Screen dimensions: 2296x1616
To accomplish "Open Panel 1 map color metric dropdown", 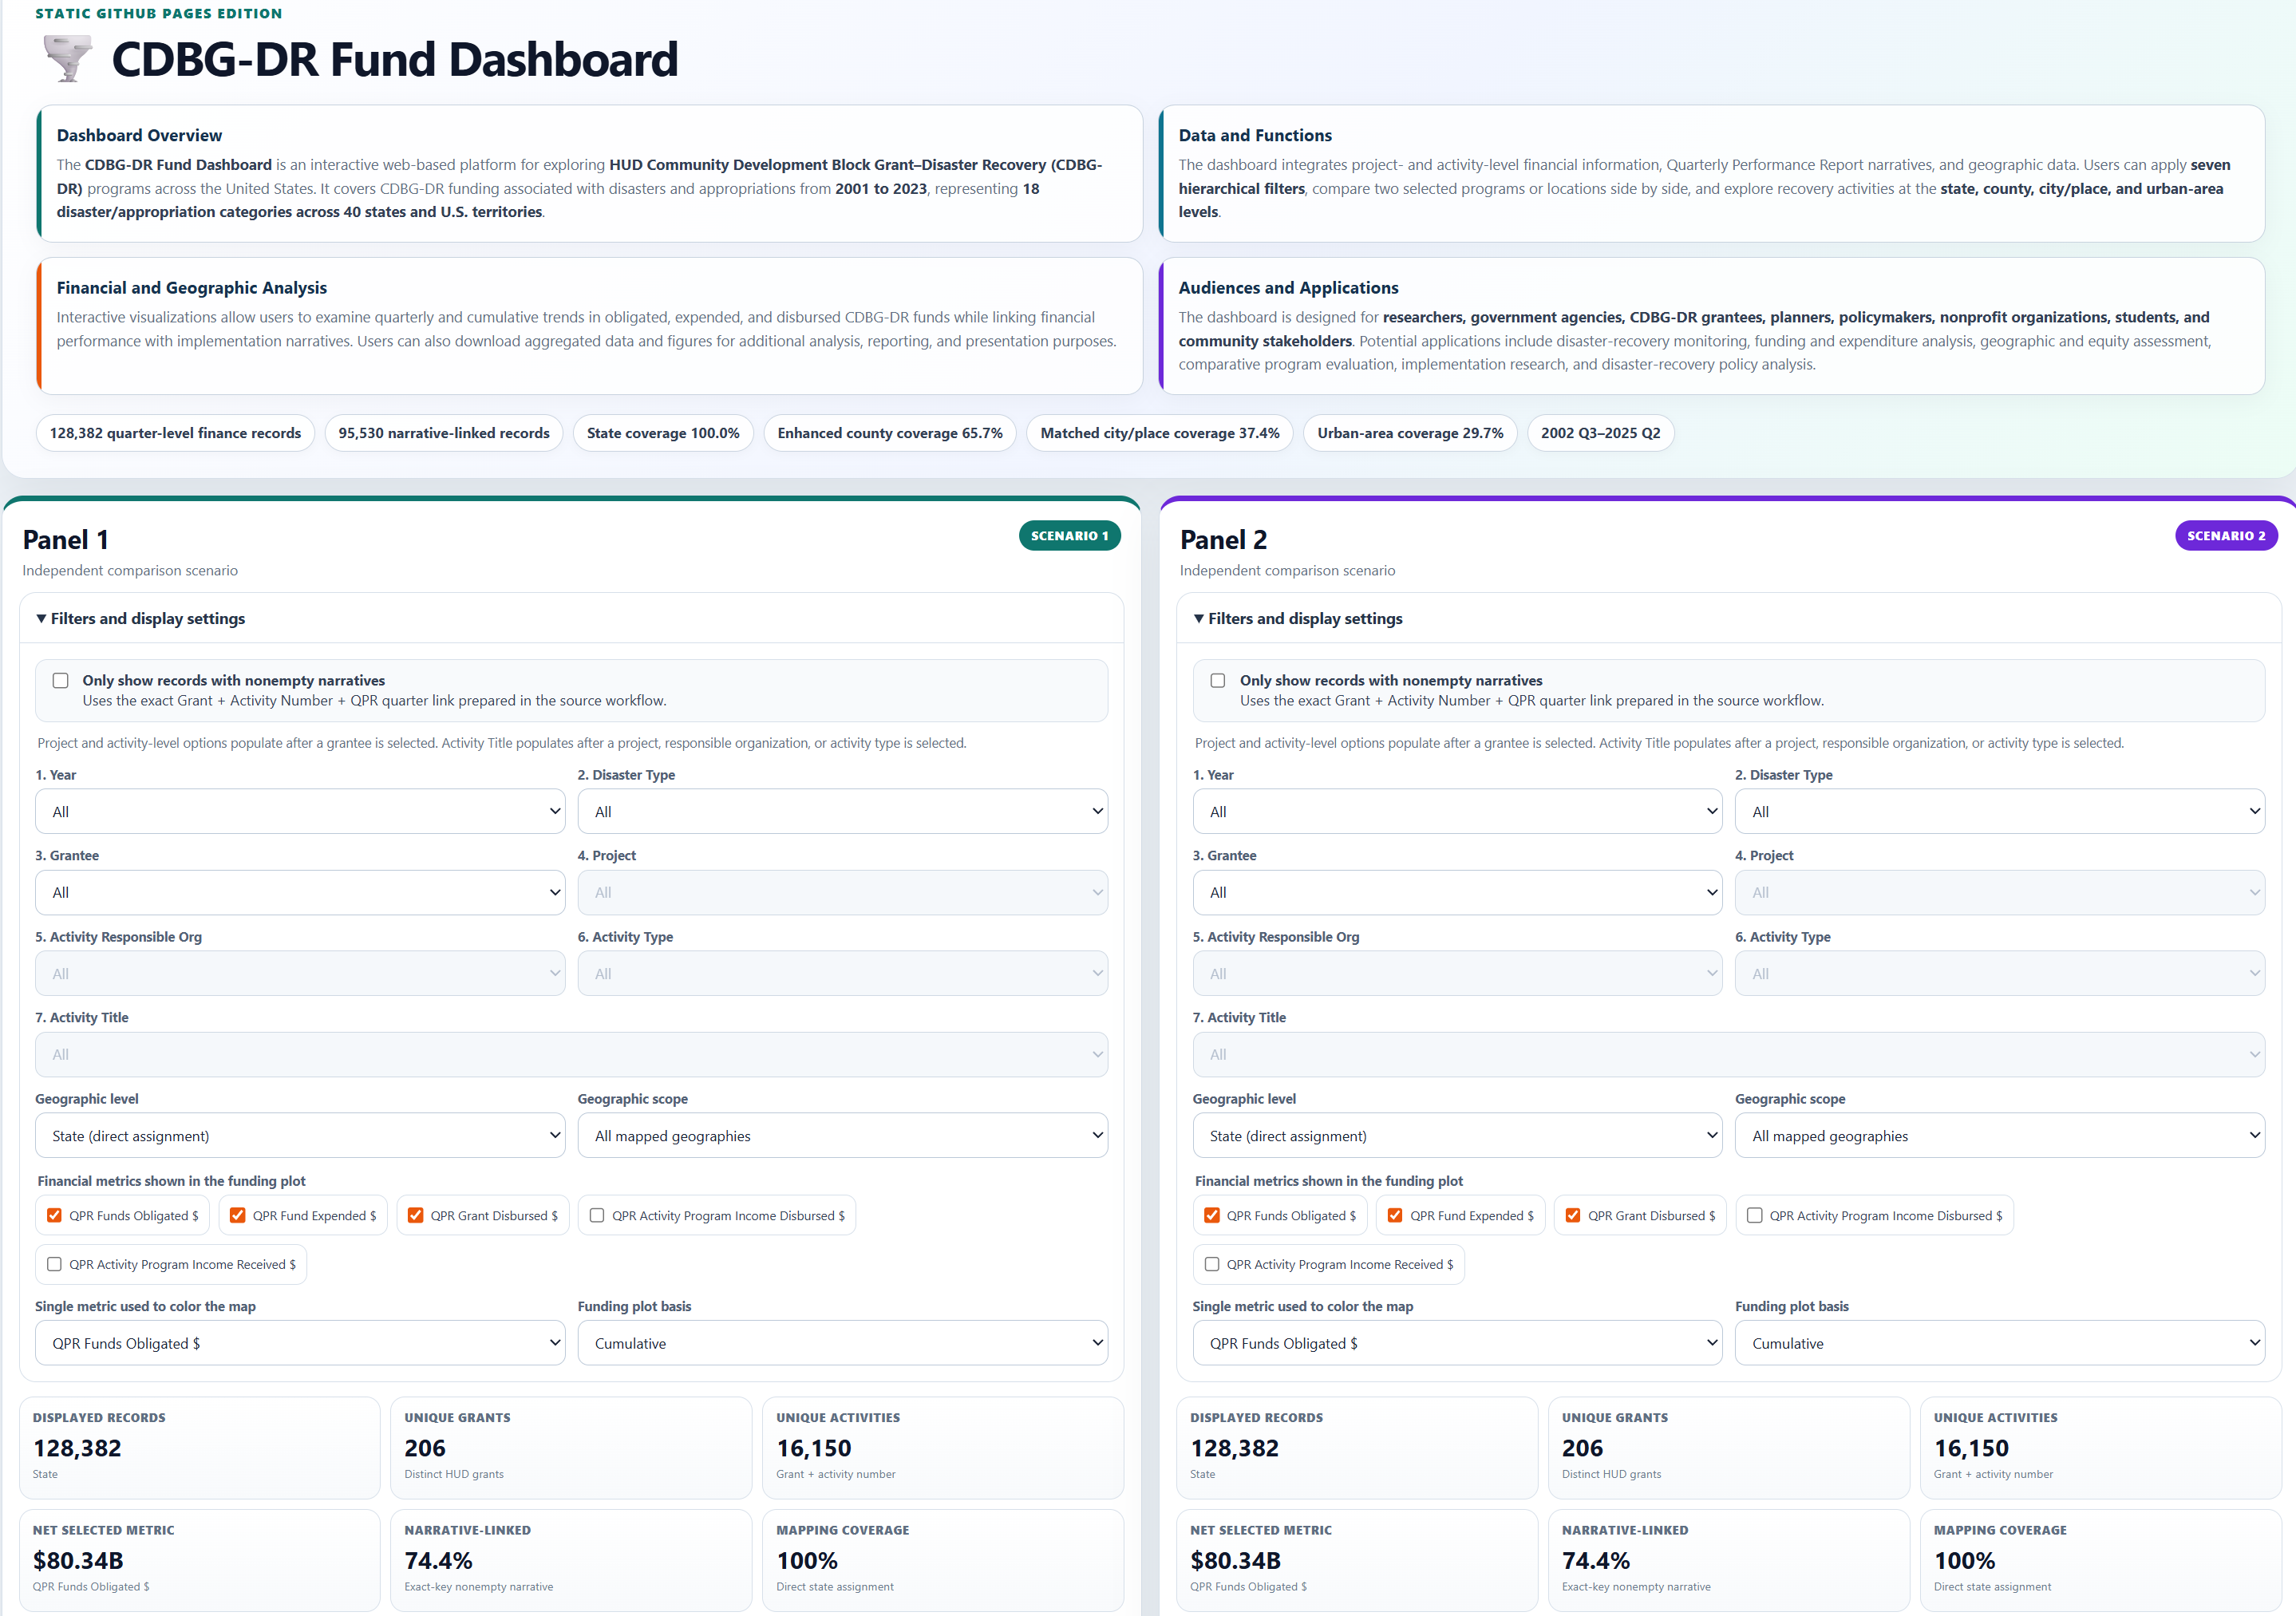I will [300, 1343].
